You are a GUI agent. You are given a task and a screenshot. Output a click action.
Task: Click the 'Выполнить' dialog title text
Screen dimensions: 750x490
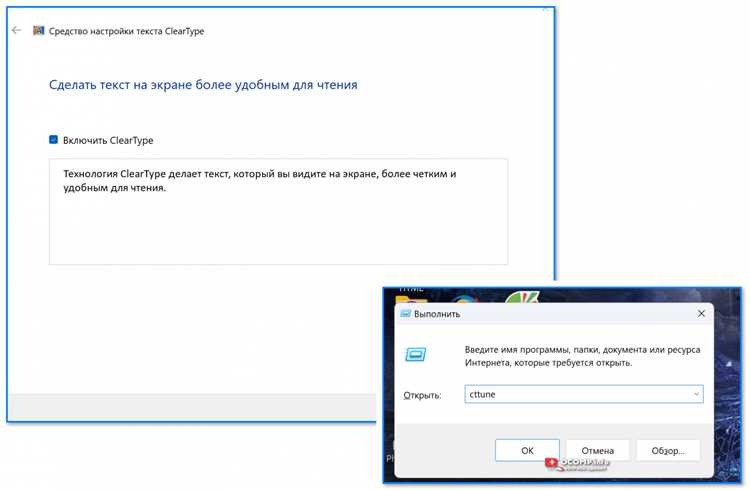pyautogui.click(x=437, y=314)
